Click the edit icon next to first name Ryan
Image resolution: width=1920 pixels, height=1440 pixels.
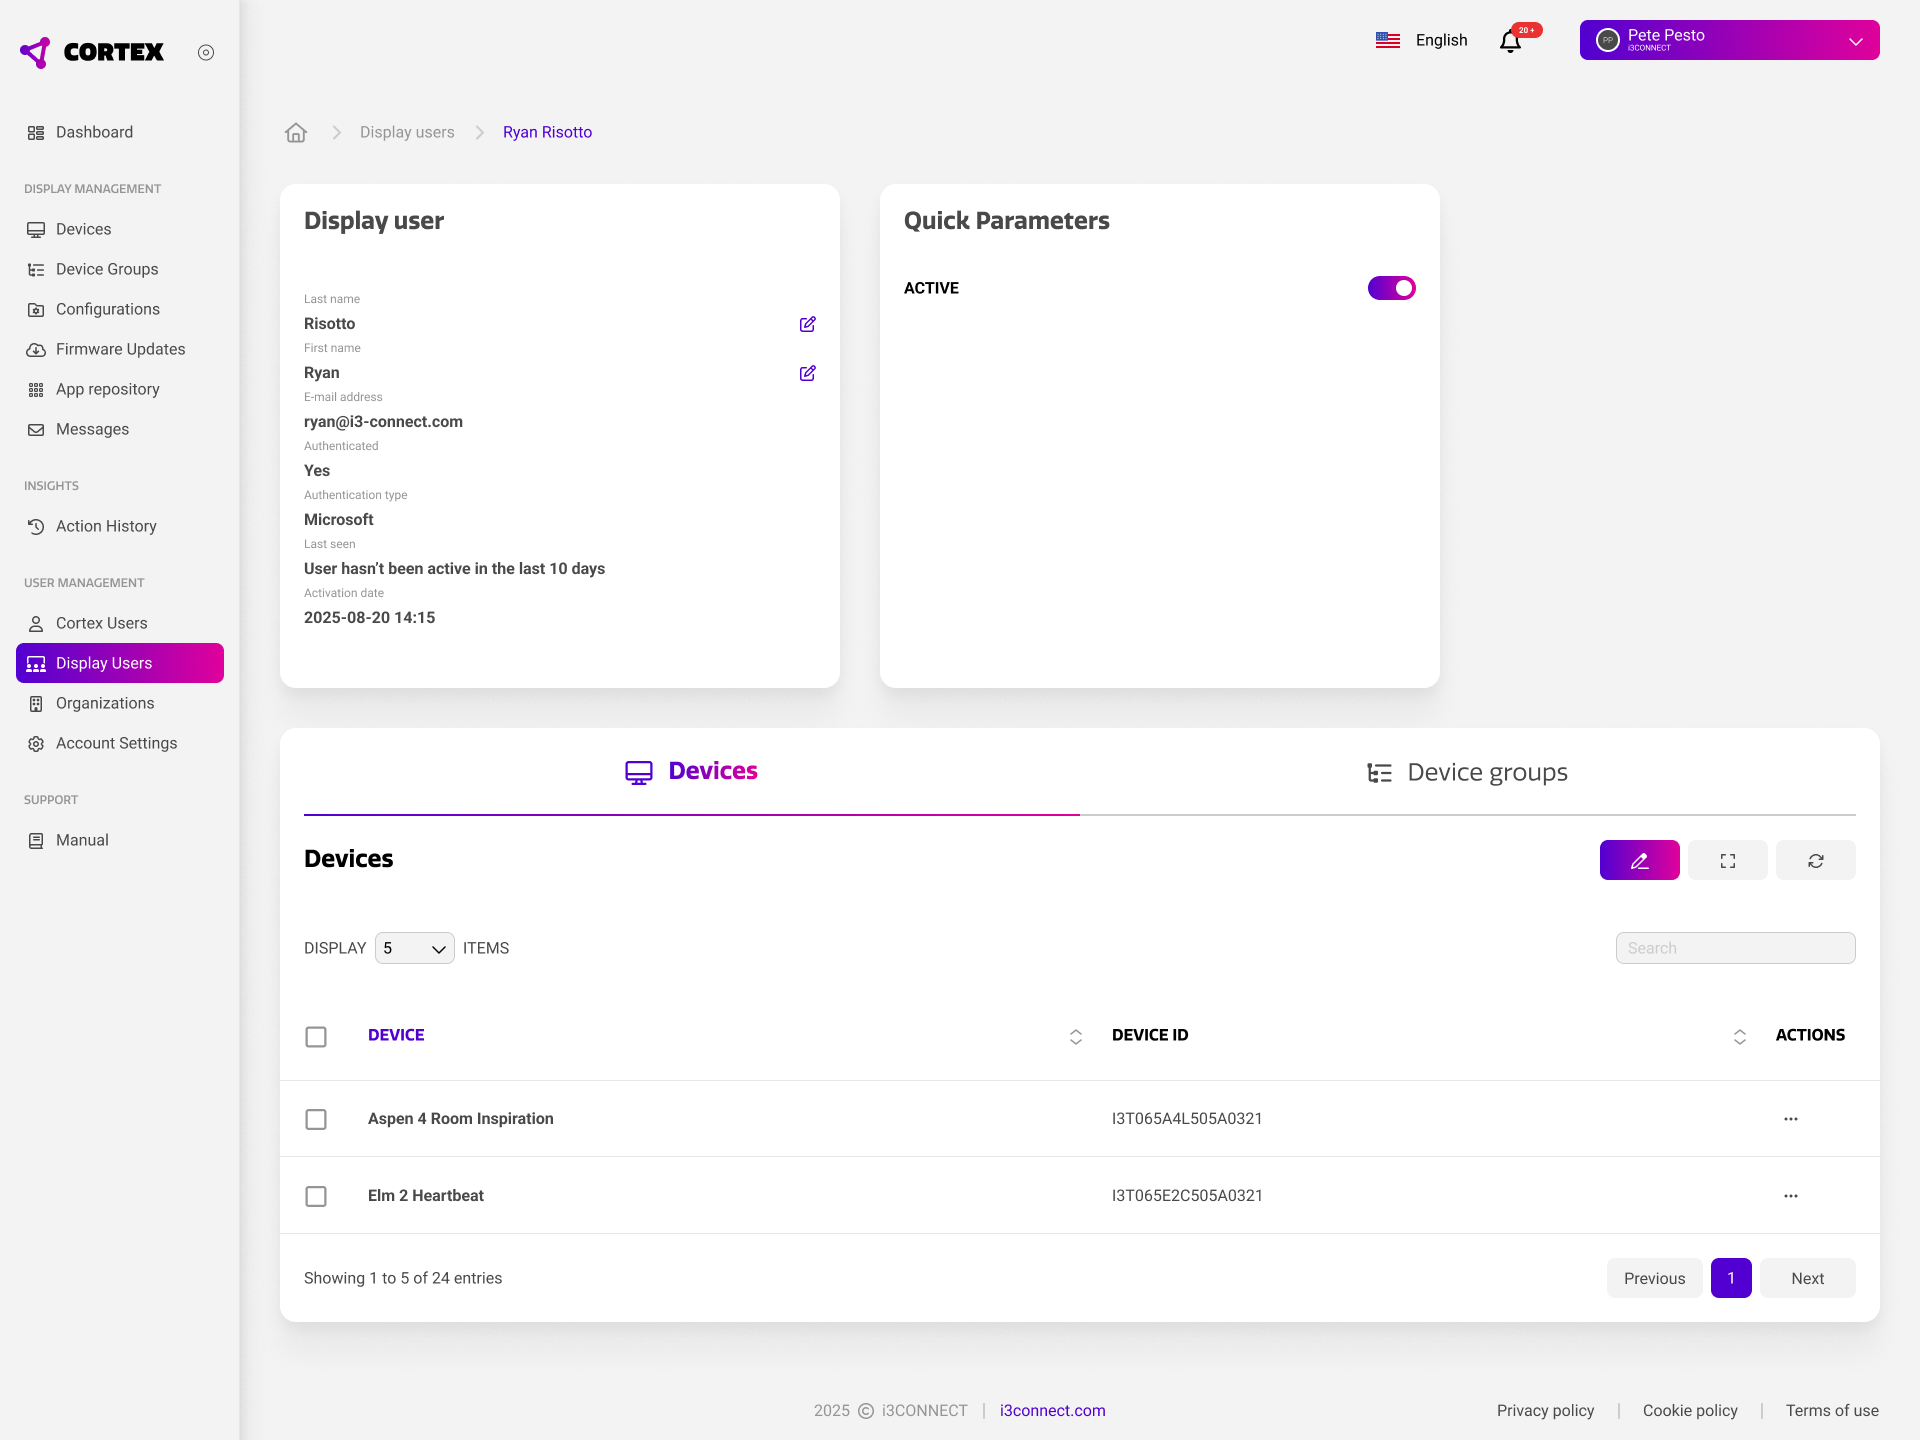(x=807, y=373)
